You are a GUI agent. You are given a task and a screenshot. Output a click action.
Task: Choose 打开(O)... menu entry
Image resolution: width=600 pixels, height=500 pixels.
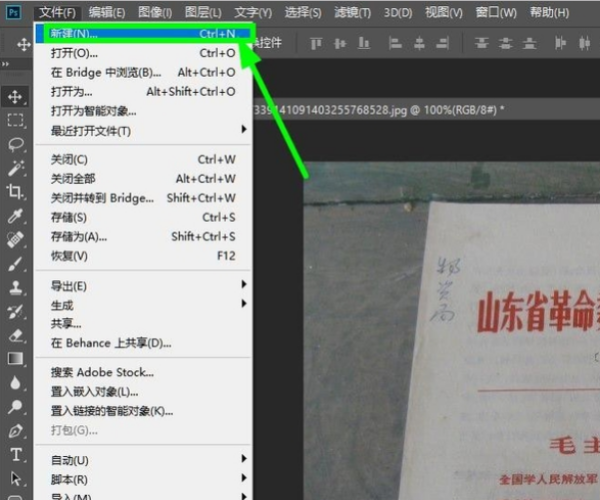(x=143, y=53)
